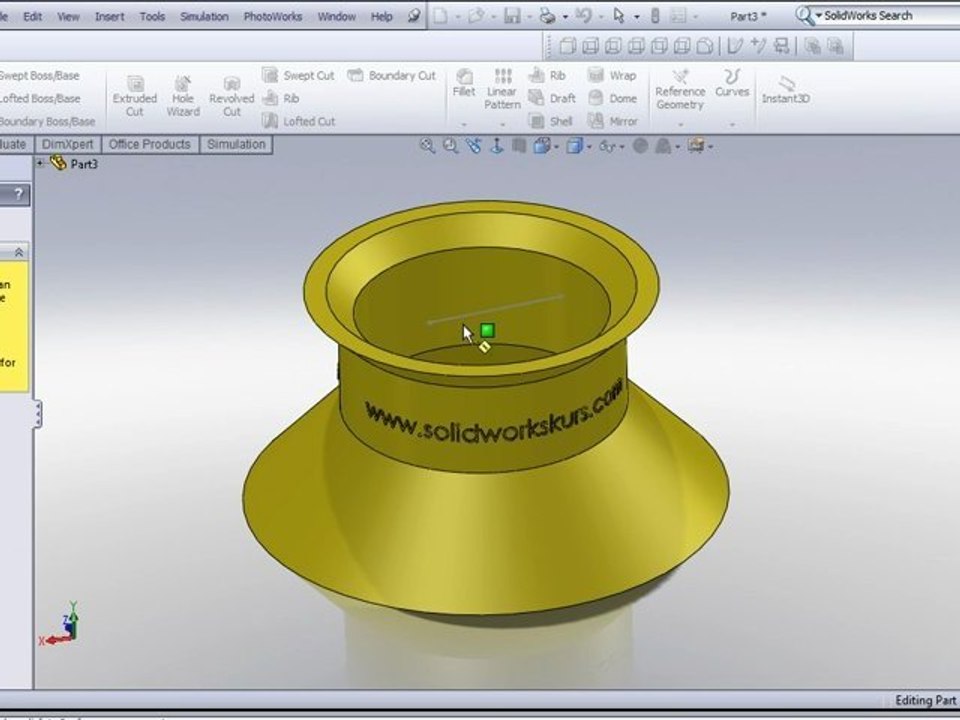This screenshot has width=960, height=720.
Task: Click the Extruded Cut tool
Action: pyautogui.click(x=135, y=96)
